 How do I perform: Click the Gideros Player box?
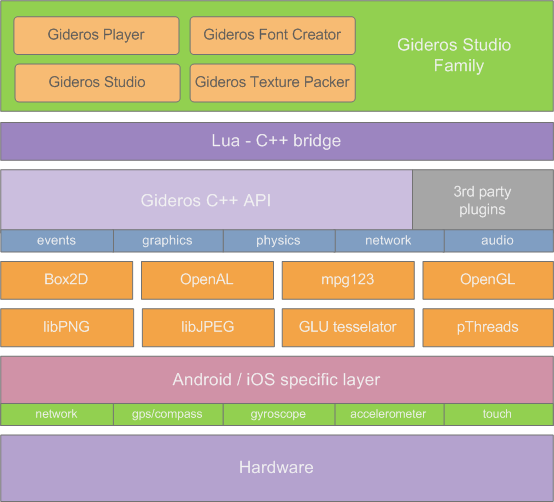[96, 35]
